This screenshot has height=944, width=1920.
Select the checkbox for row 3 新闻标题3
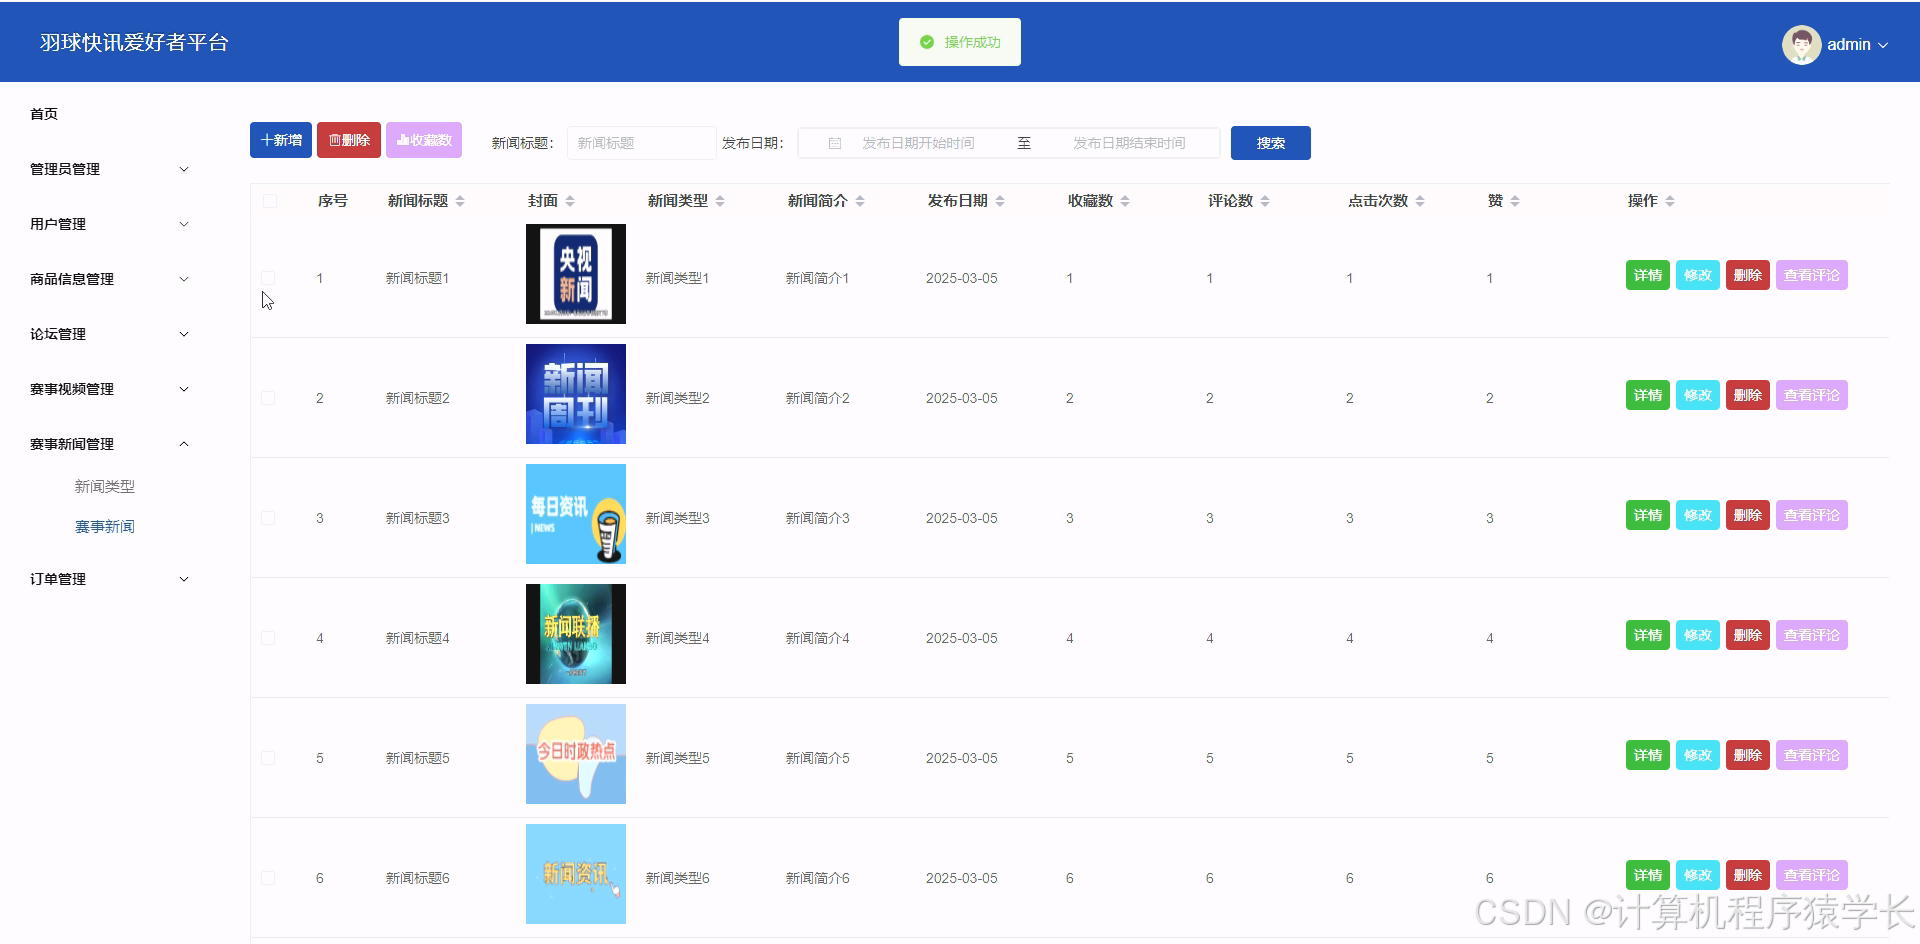(268, 517)
